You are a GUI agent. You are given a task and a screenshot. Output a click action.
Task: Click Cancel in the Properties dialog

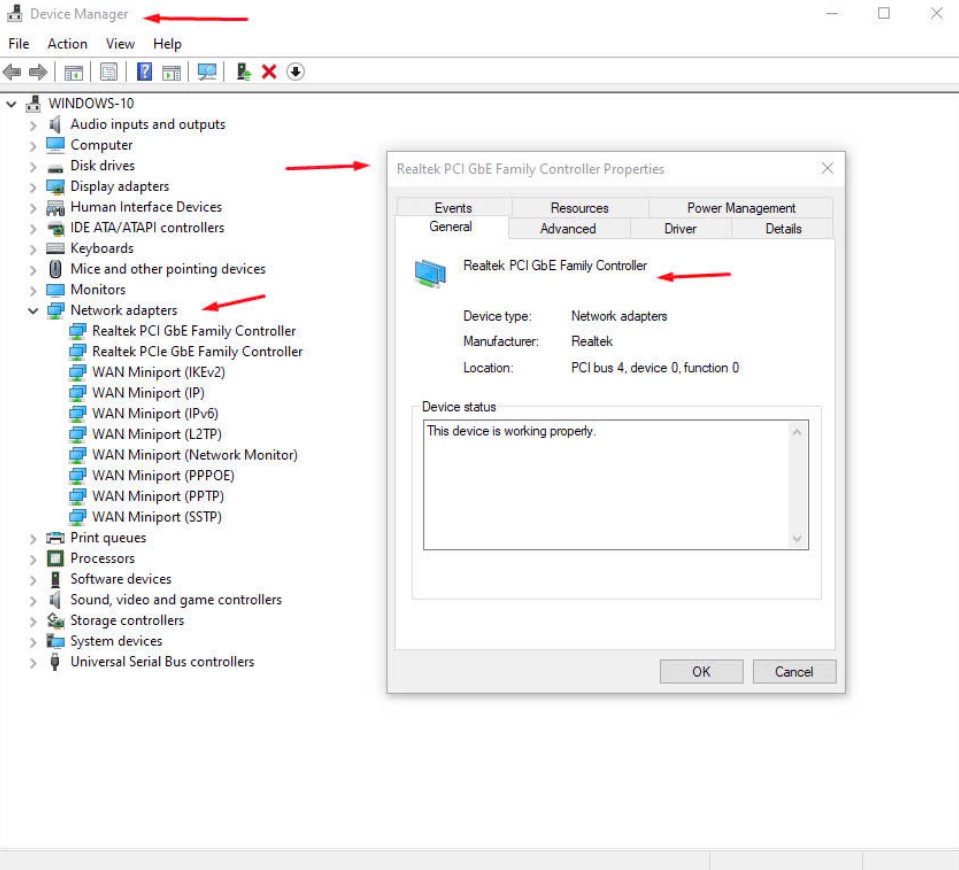pyautogui.click(x=794, y=672)
